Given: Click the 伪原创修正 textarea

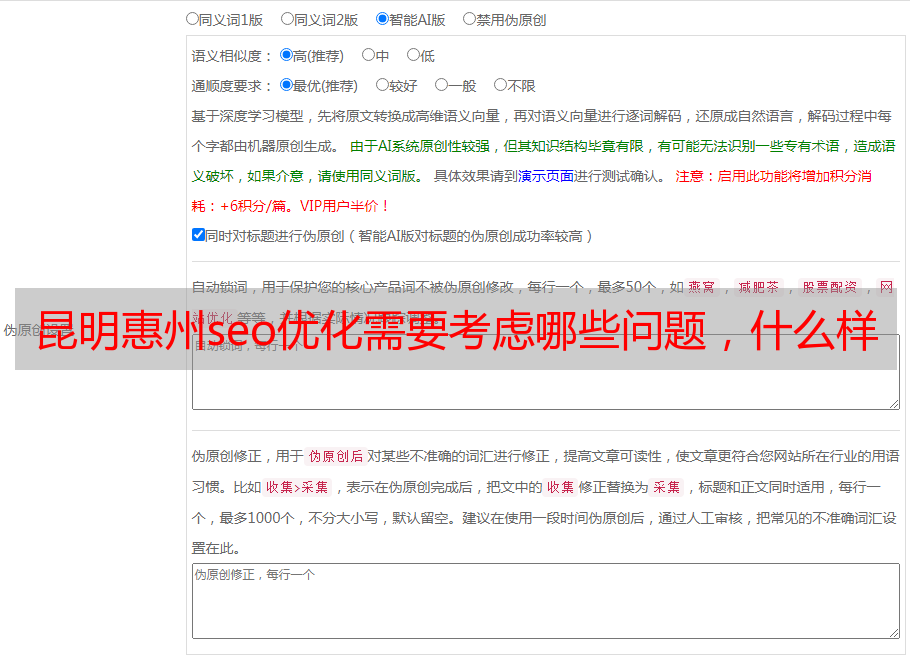Looking at the screenshot, I should tap(546, 601).
